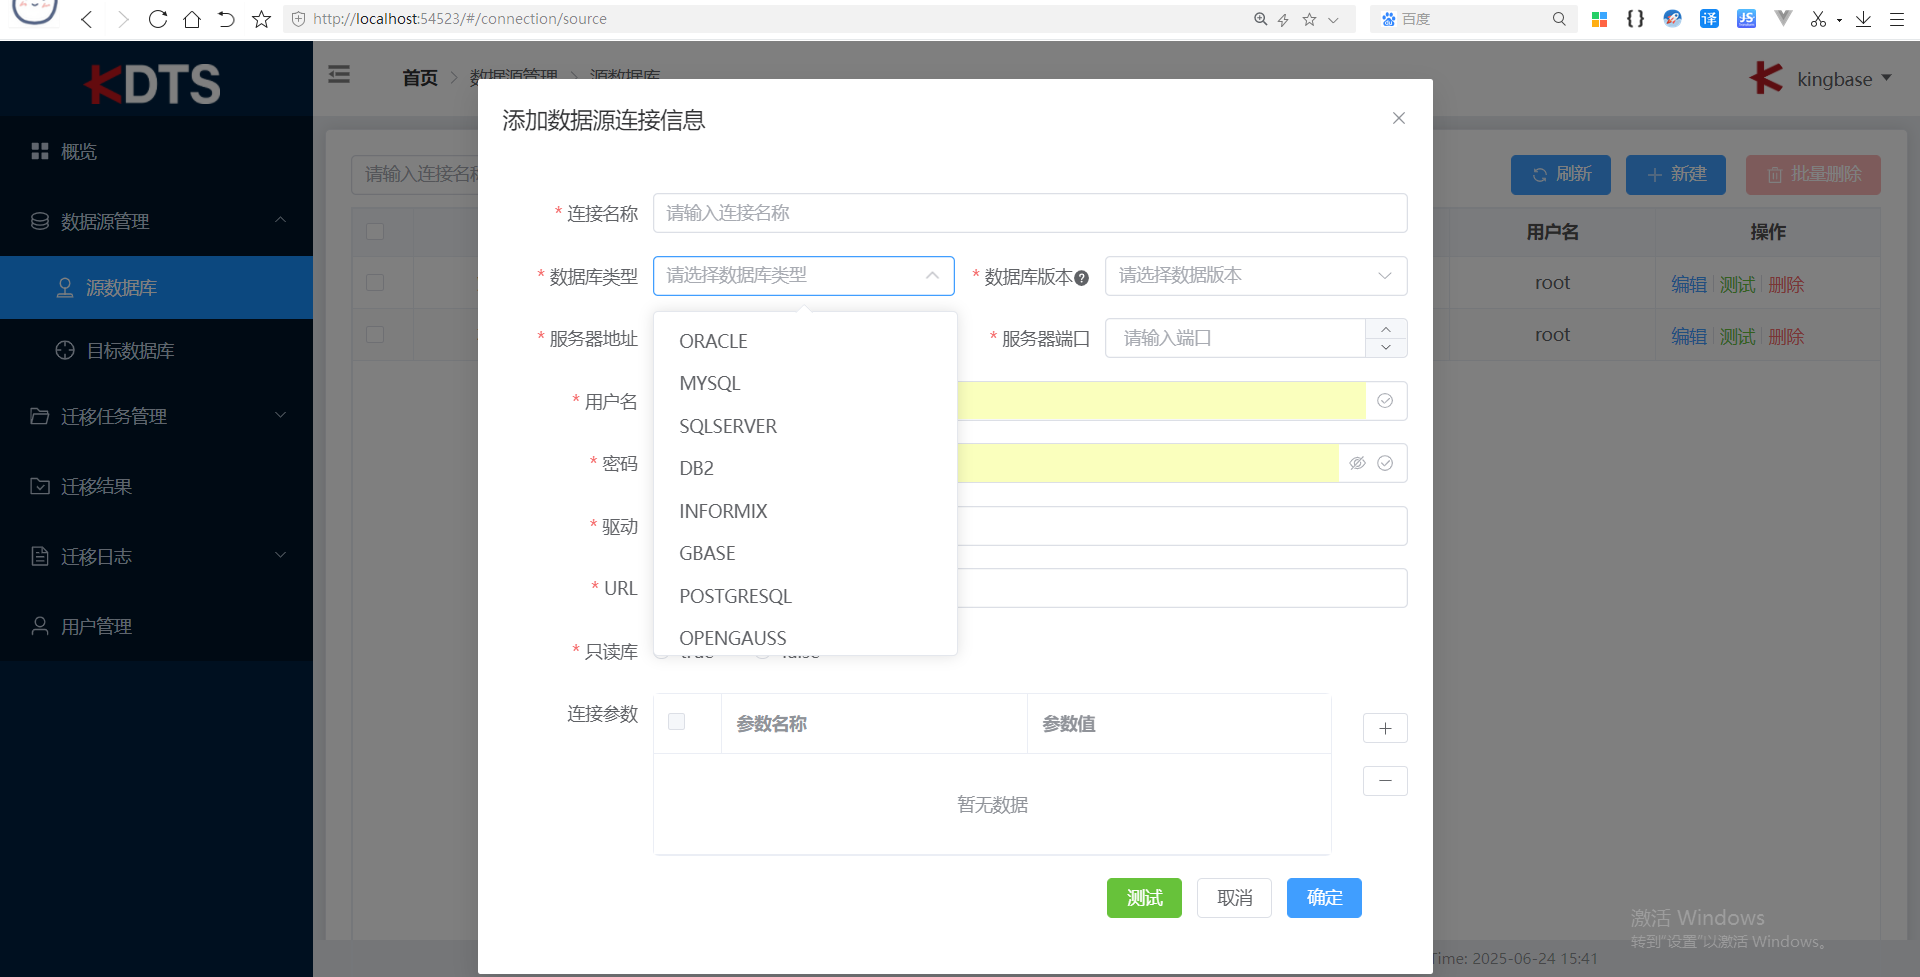Click the up stepper beside 服务器端口
Viewport: 1920px width, 977px height.
(1386, 328)
